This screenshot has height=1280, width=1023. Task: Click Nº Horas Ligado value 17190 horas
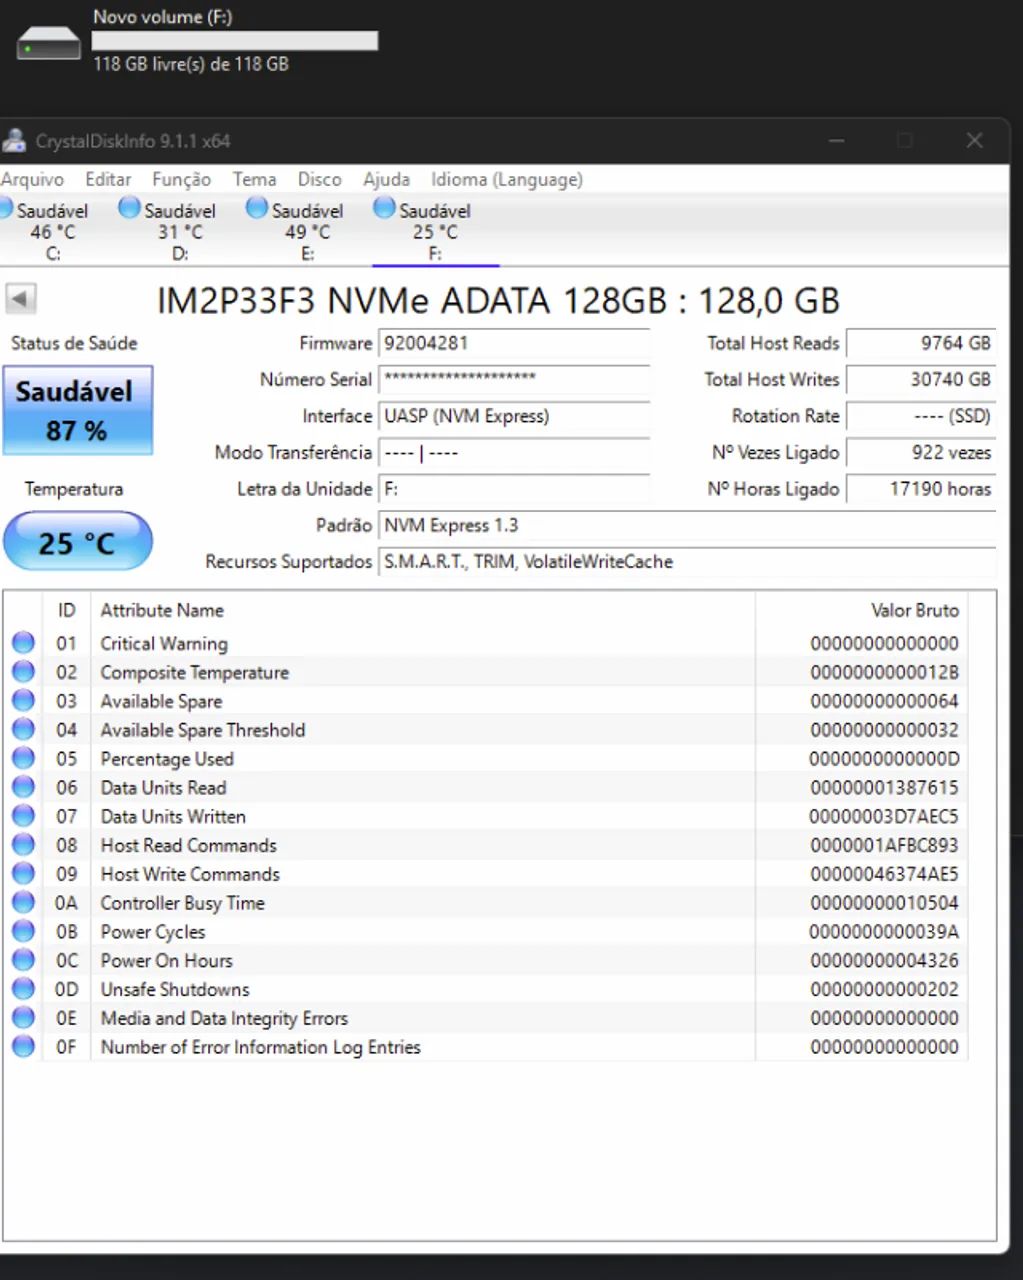point(921,489)
